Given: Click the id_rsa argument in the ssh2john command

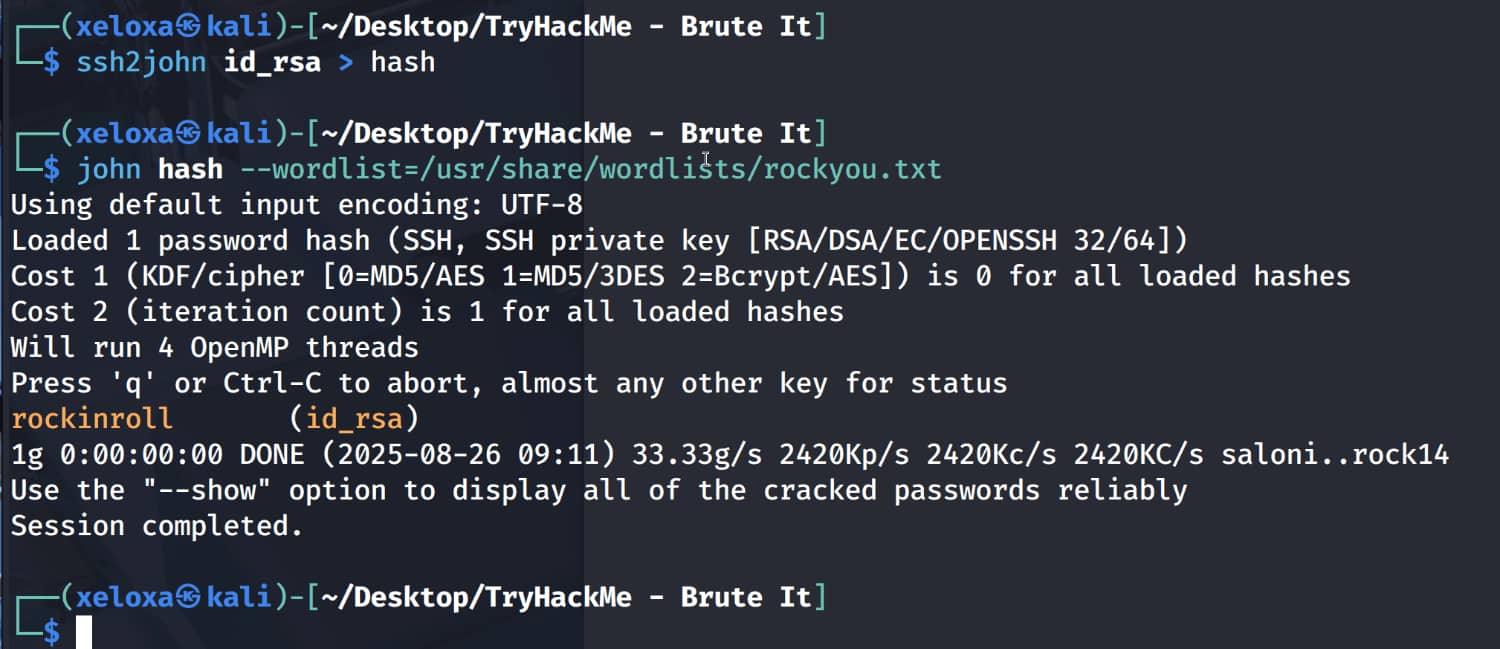Looking at the screenshot, I should click(272, 62).
